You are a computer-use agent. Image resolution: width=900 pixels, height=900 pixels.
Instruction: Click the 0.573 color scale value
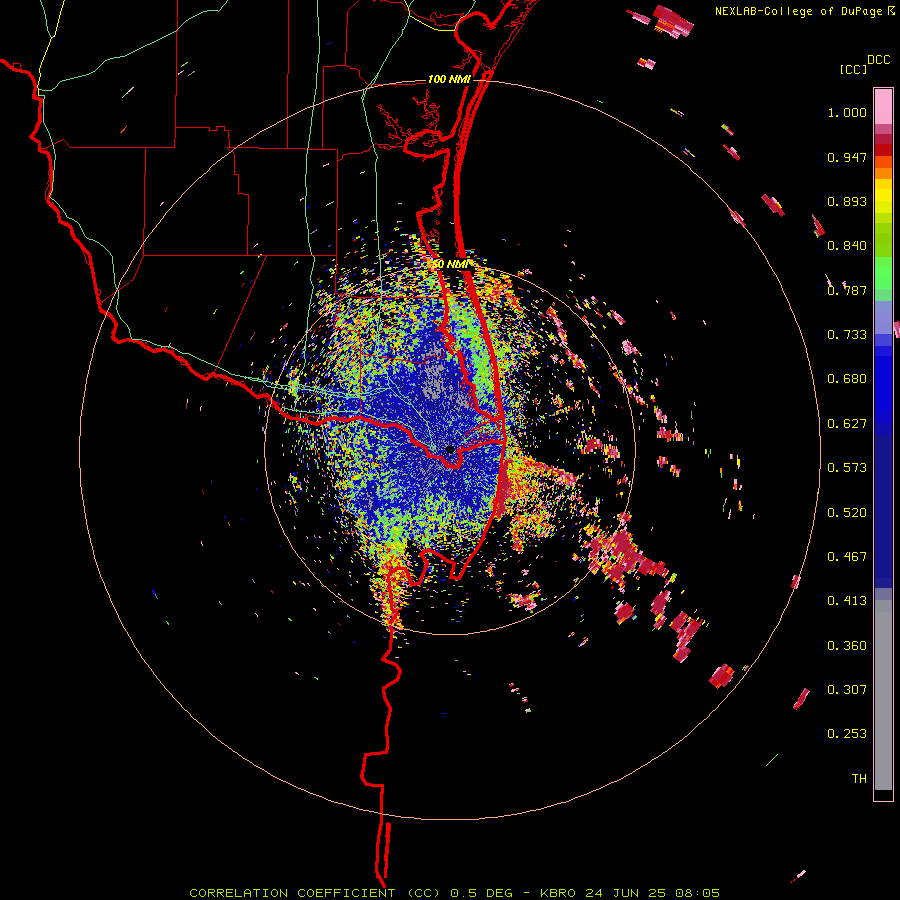tap(847, 468)
